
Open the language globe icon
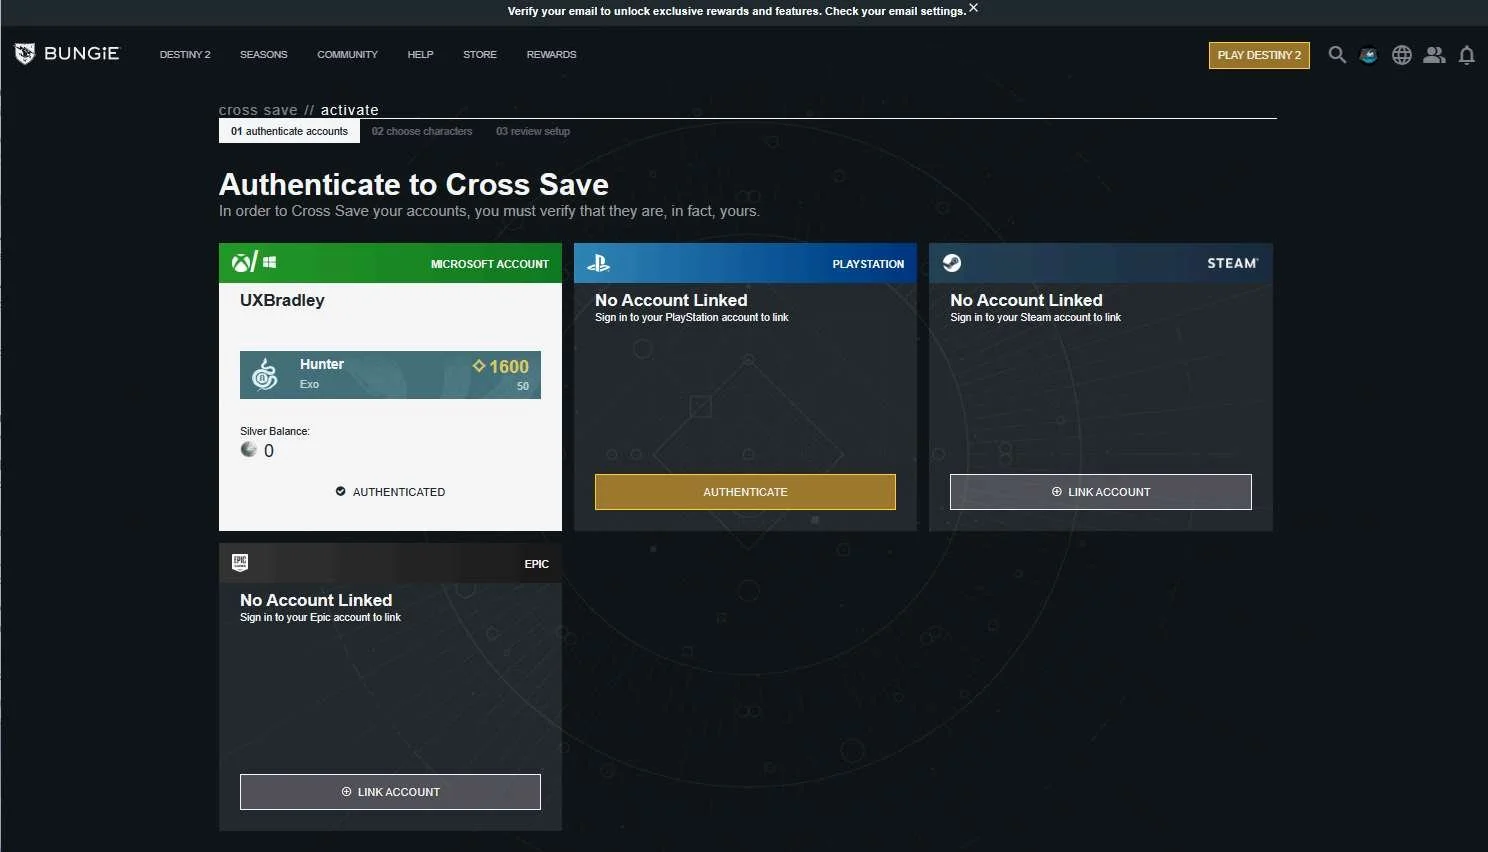coord(1402,55)
